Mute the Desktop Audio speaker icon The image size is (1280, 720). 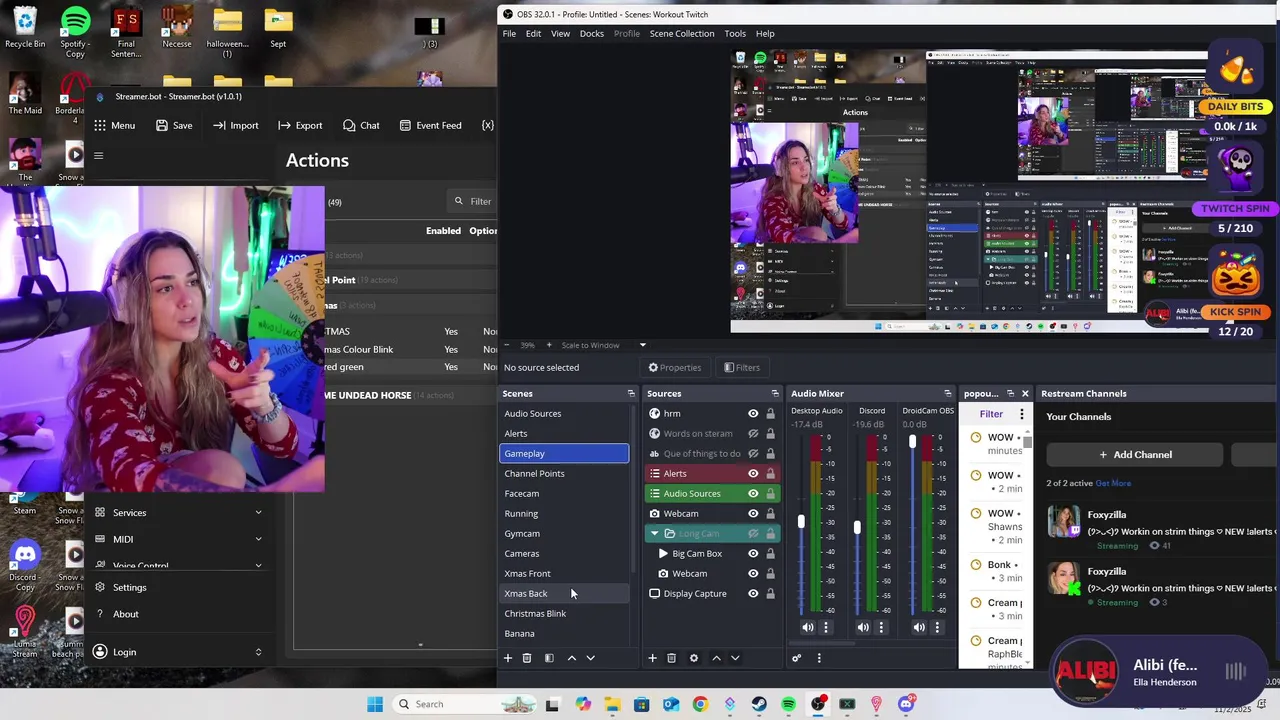808,627
